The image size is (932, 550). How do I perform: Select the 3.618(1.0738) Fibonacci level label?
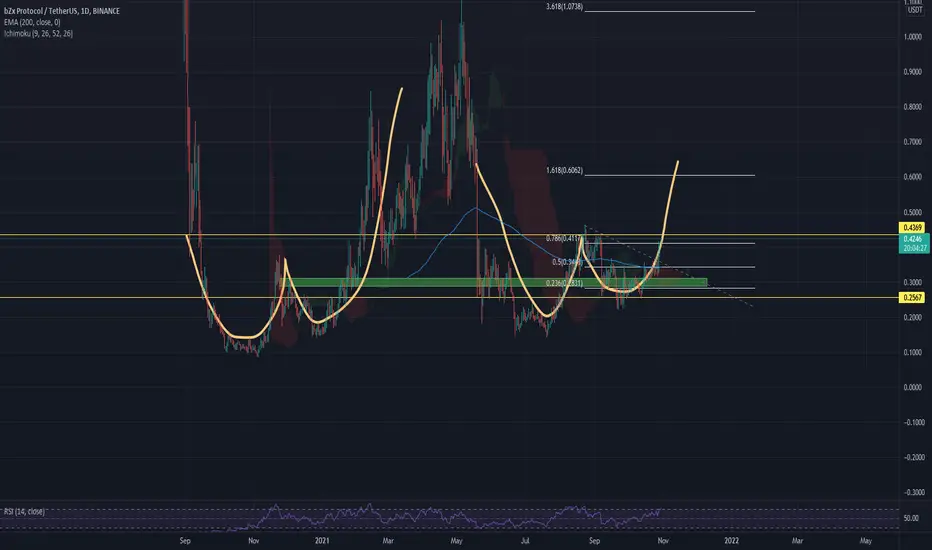pos(565,7)
